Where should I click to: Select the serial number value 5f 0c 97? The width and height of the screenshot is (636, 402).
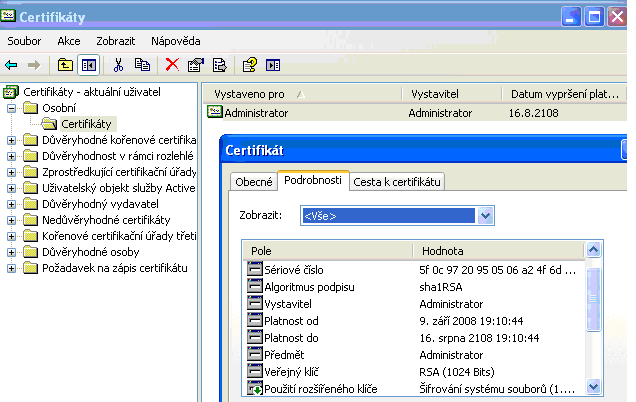click(497, 270)
